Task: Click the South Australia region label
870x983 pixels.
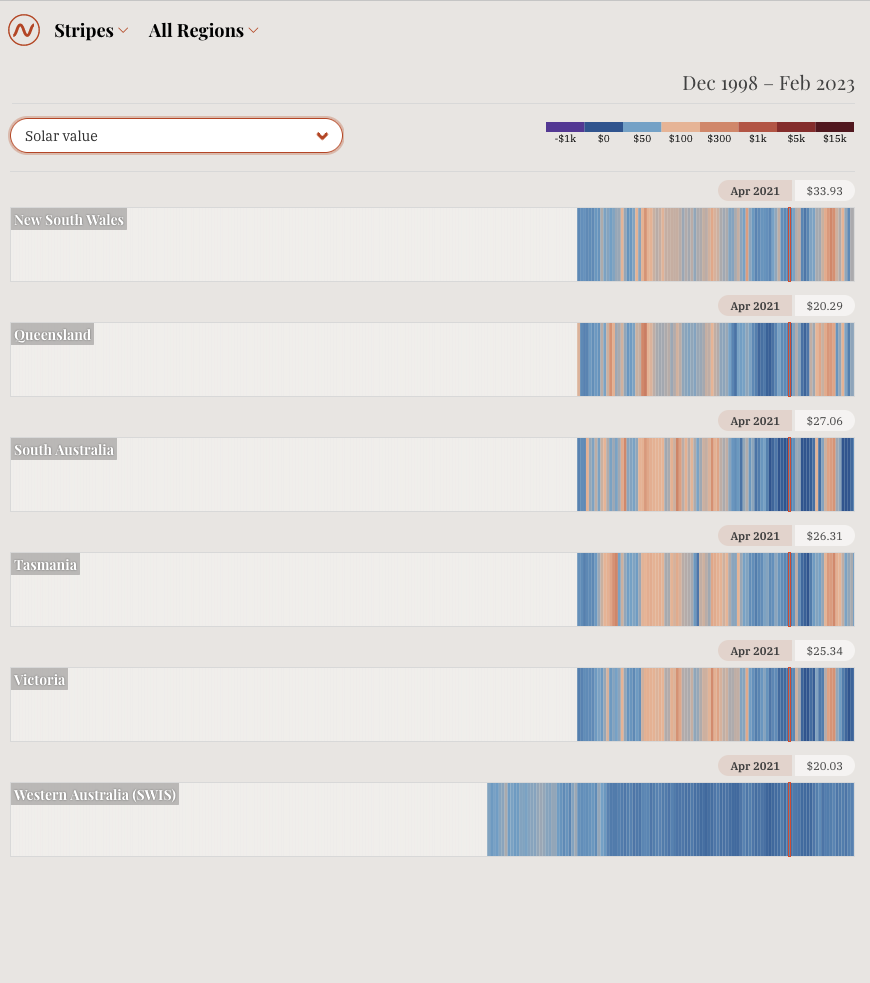Action: [x=63, y=449]
